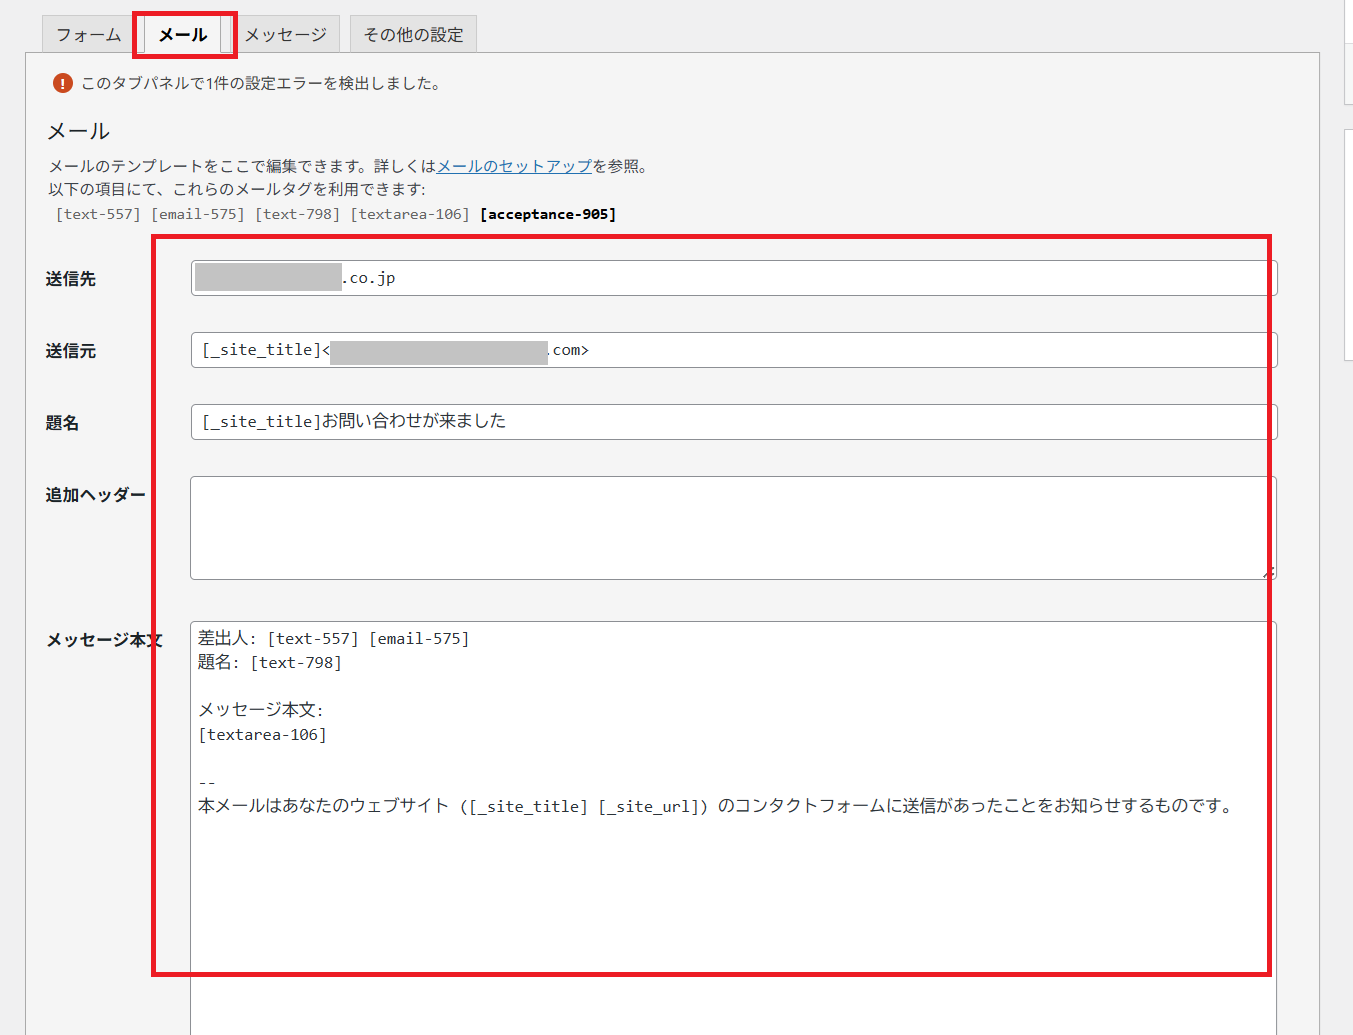Grab the 追加ヘッダー textarea resize handle

1268,572
